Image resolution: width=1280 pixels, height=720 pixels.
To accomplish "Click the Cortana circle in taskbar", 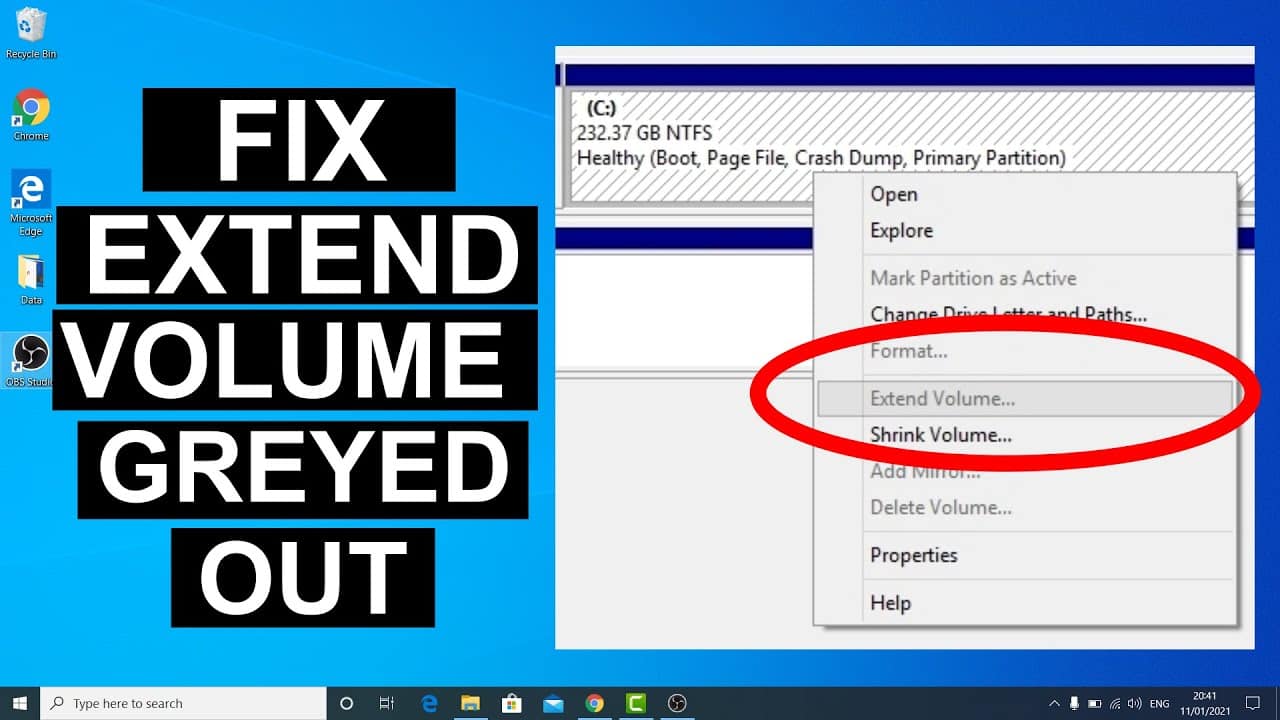I will point(346,703).
